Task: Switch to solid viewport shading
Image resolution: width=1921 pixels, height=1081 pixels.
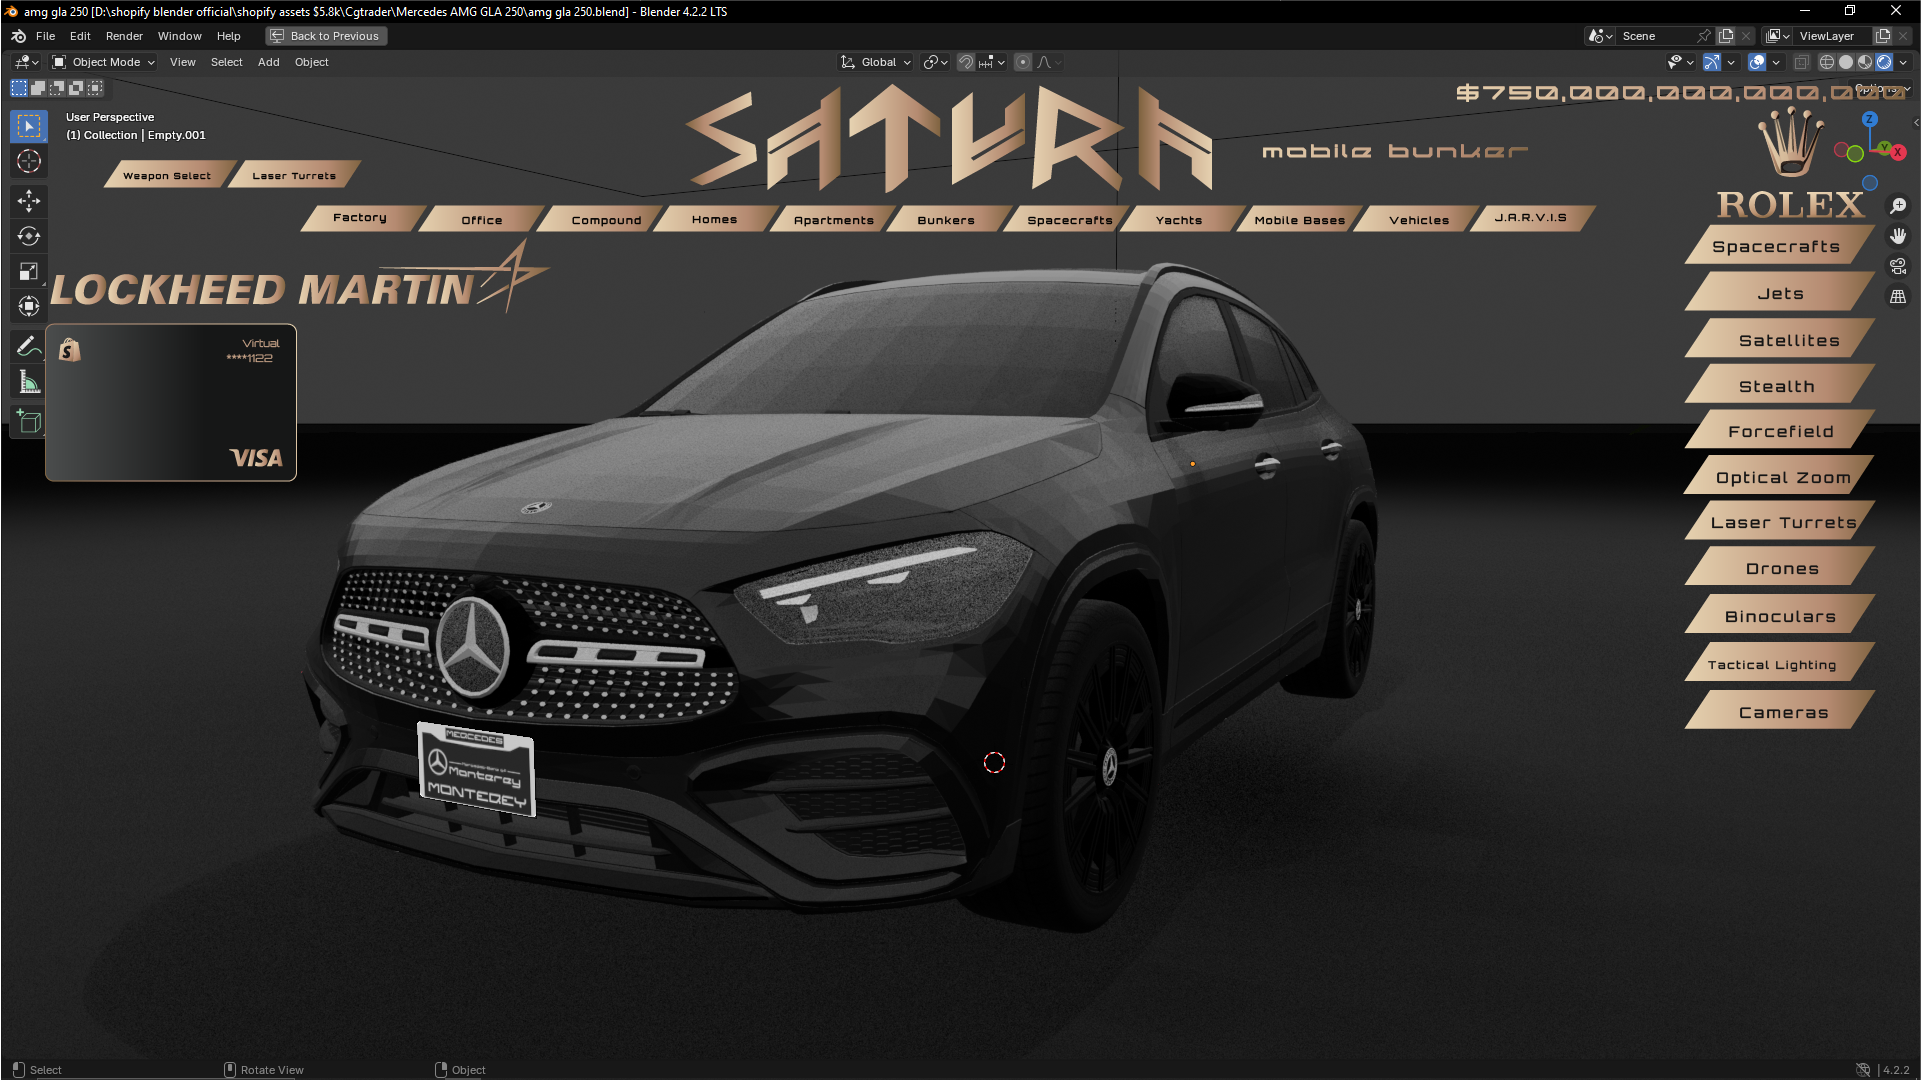Action: pos(1846,62)
